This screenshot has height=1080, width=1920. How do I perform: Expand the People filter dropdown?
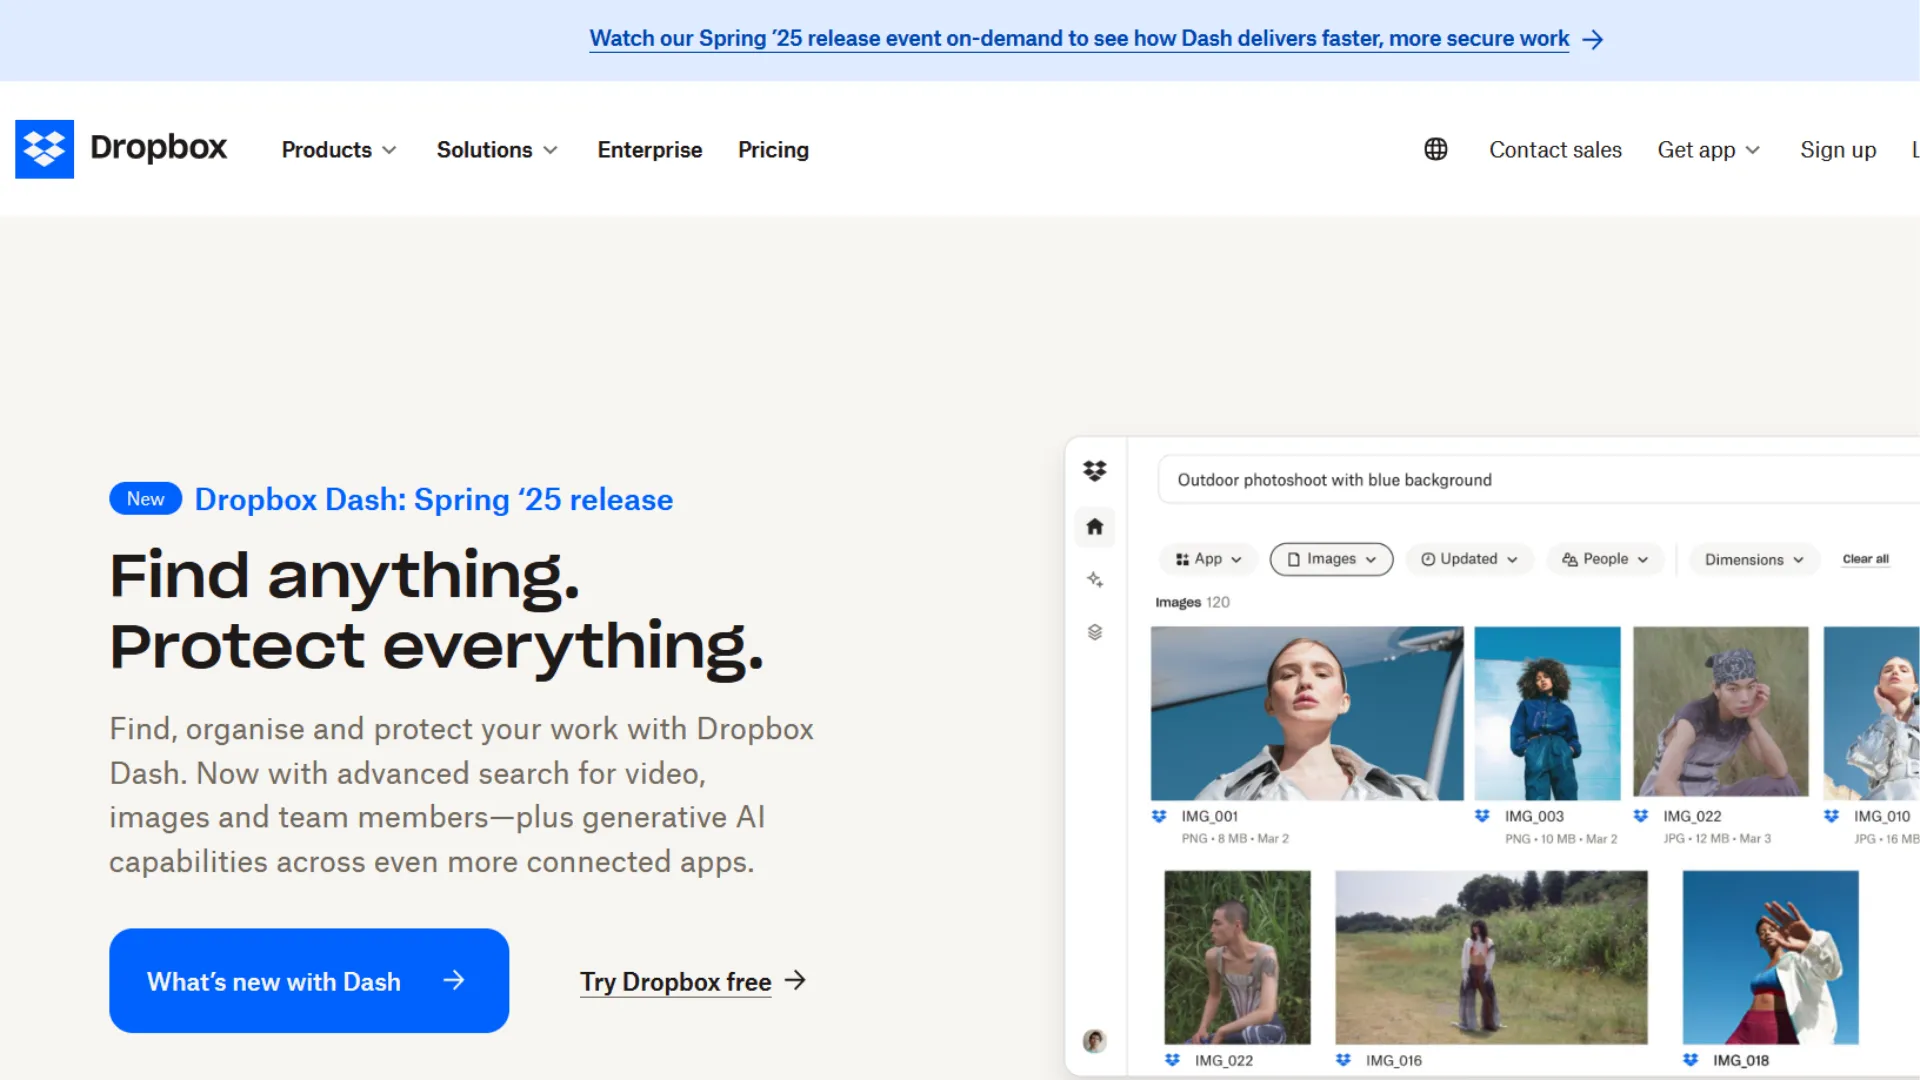pos(1604,559)
